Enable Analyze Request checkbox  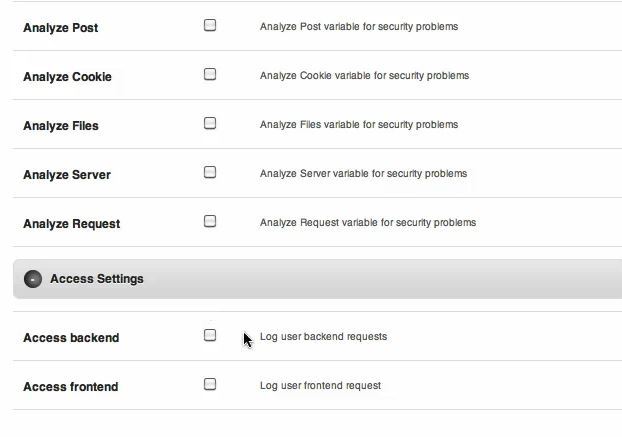[210, 221]
